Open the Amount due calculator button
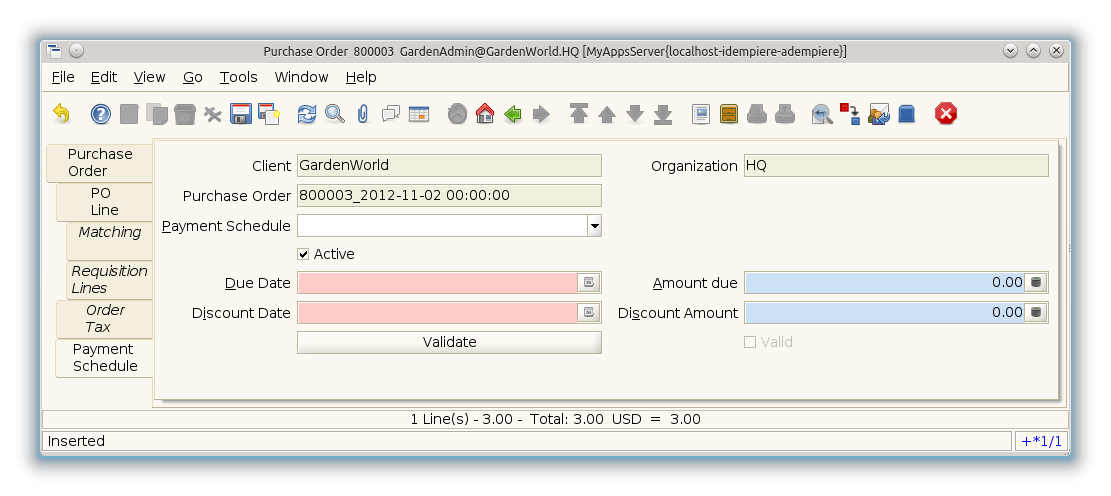 pyautogui.click(x=1036, y=283)
